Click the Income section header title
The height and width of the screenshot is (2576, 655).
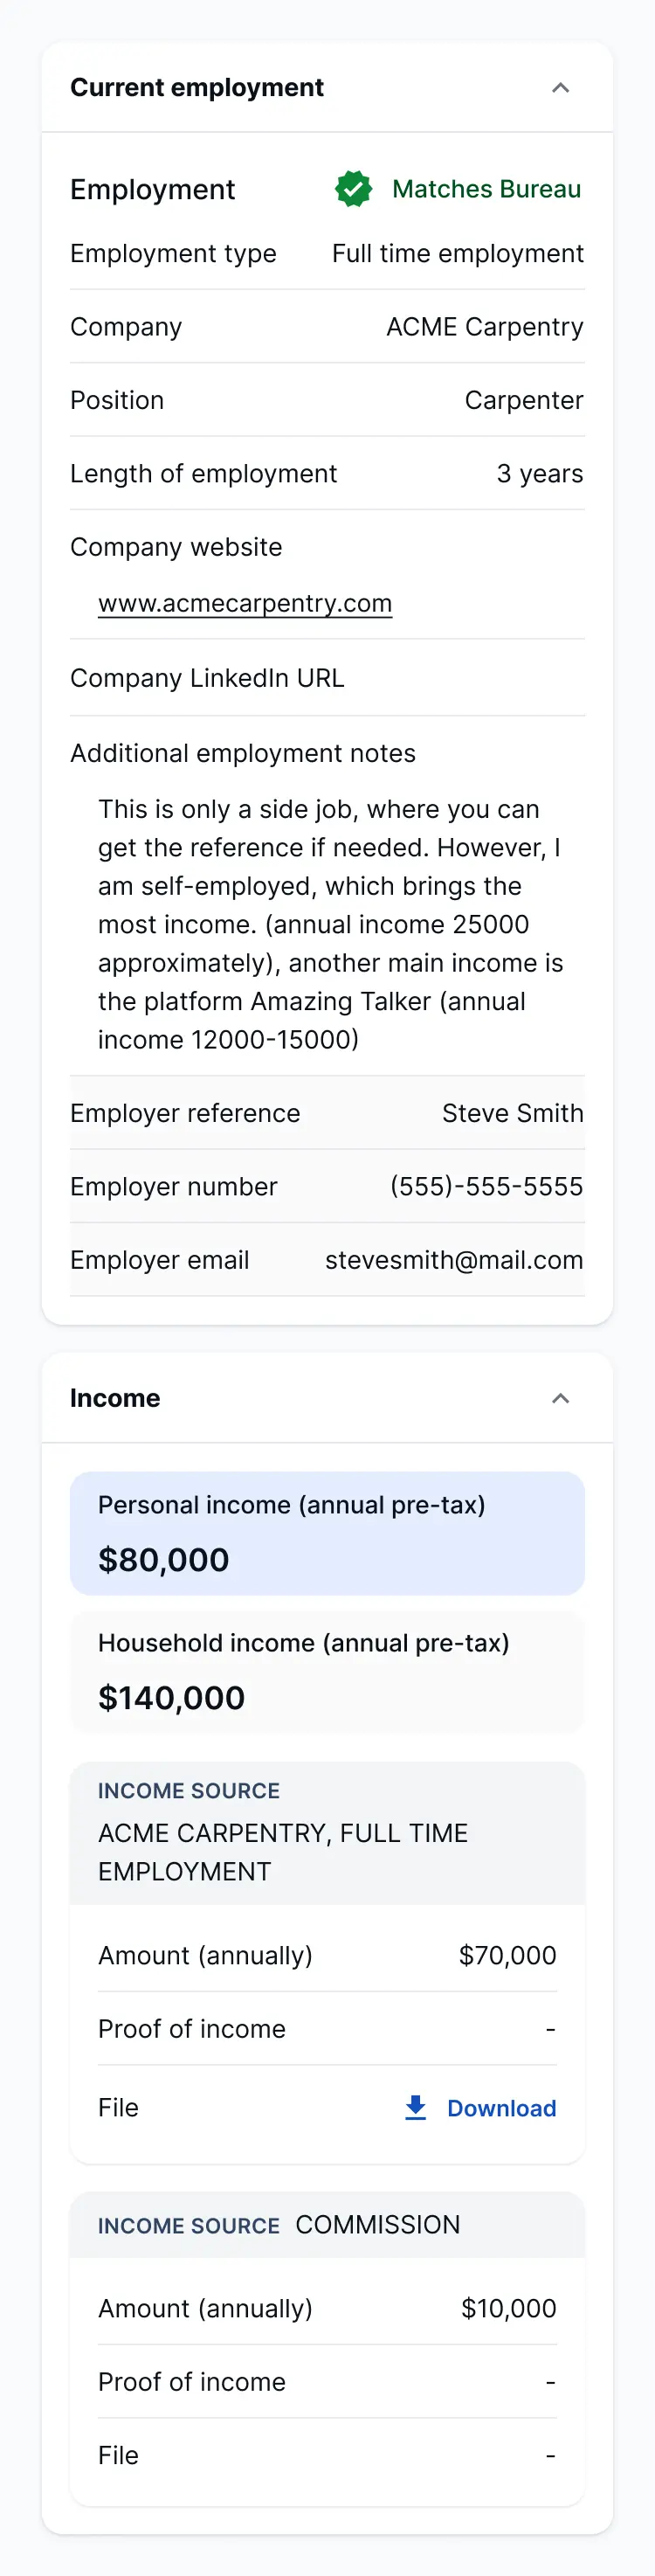click(x=115, y=1398)
